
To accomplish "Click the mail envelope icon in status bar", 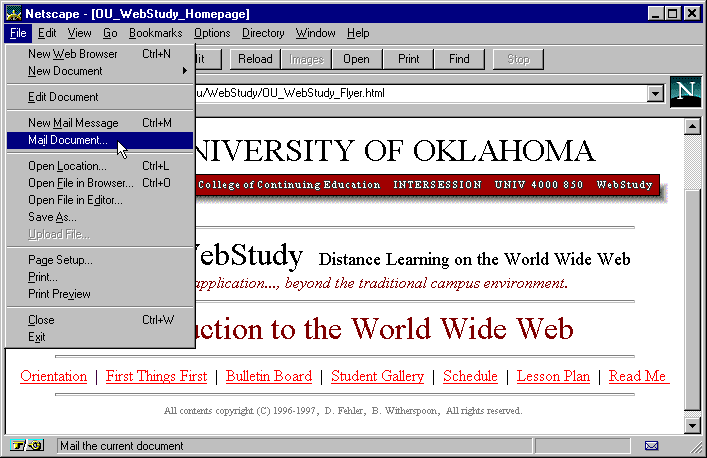I will coord(651,446).
